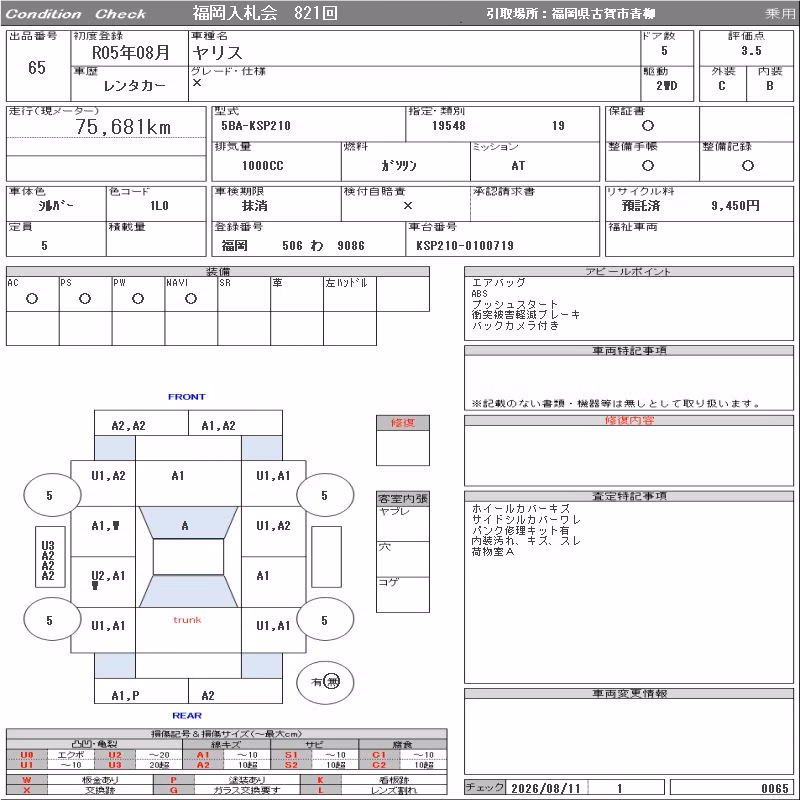Click the 'W 板金あり' legend entry

click(x=80, y=780)
